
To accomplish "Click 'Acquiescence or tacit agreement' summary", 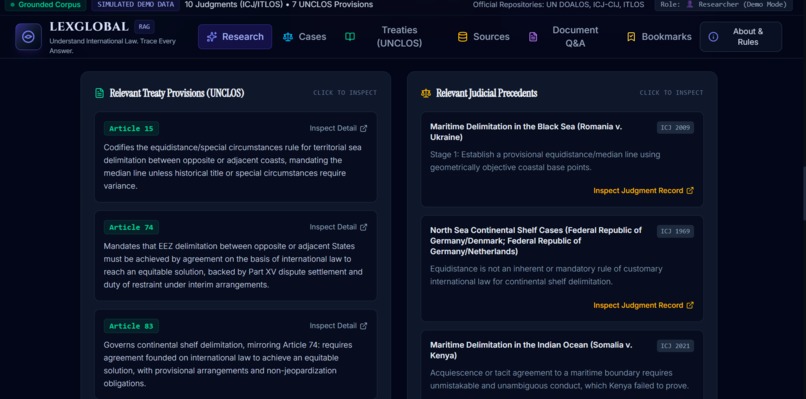I will [x=559, y=379].
